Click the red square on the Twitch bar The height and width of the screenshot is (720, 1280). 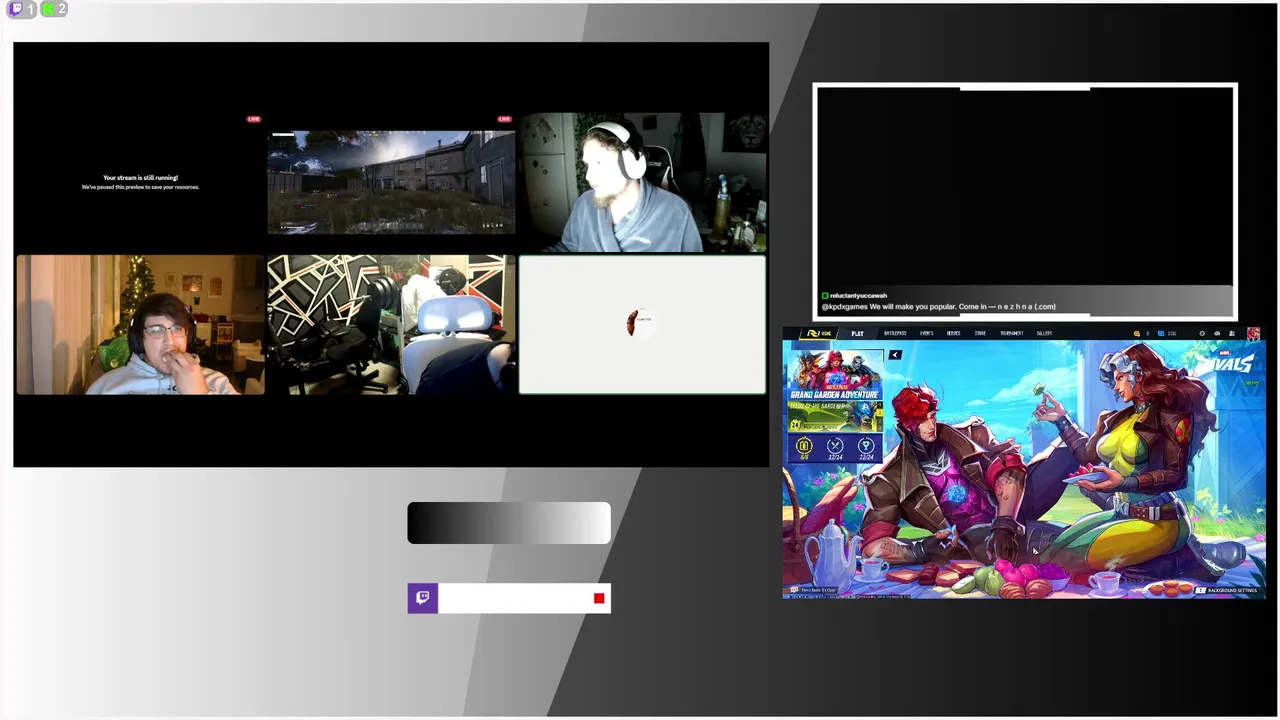[599, 598]
